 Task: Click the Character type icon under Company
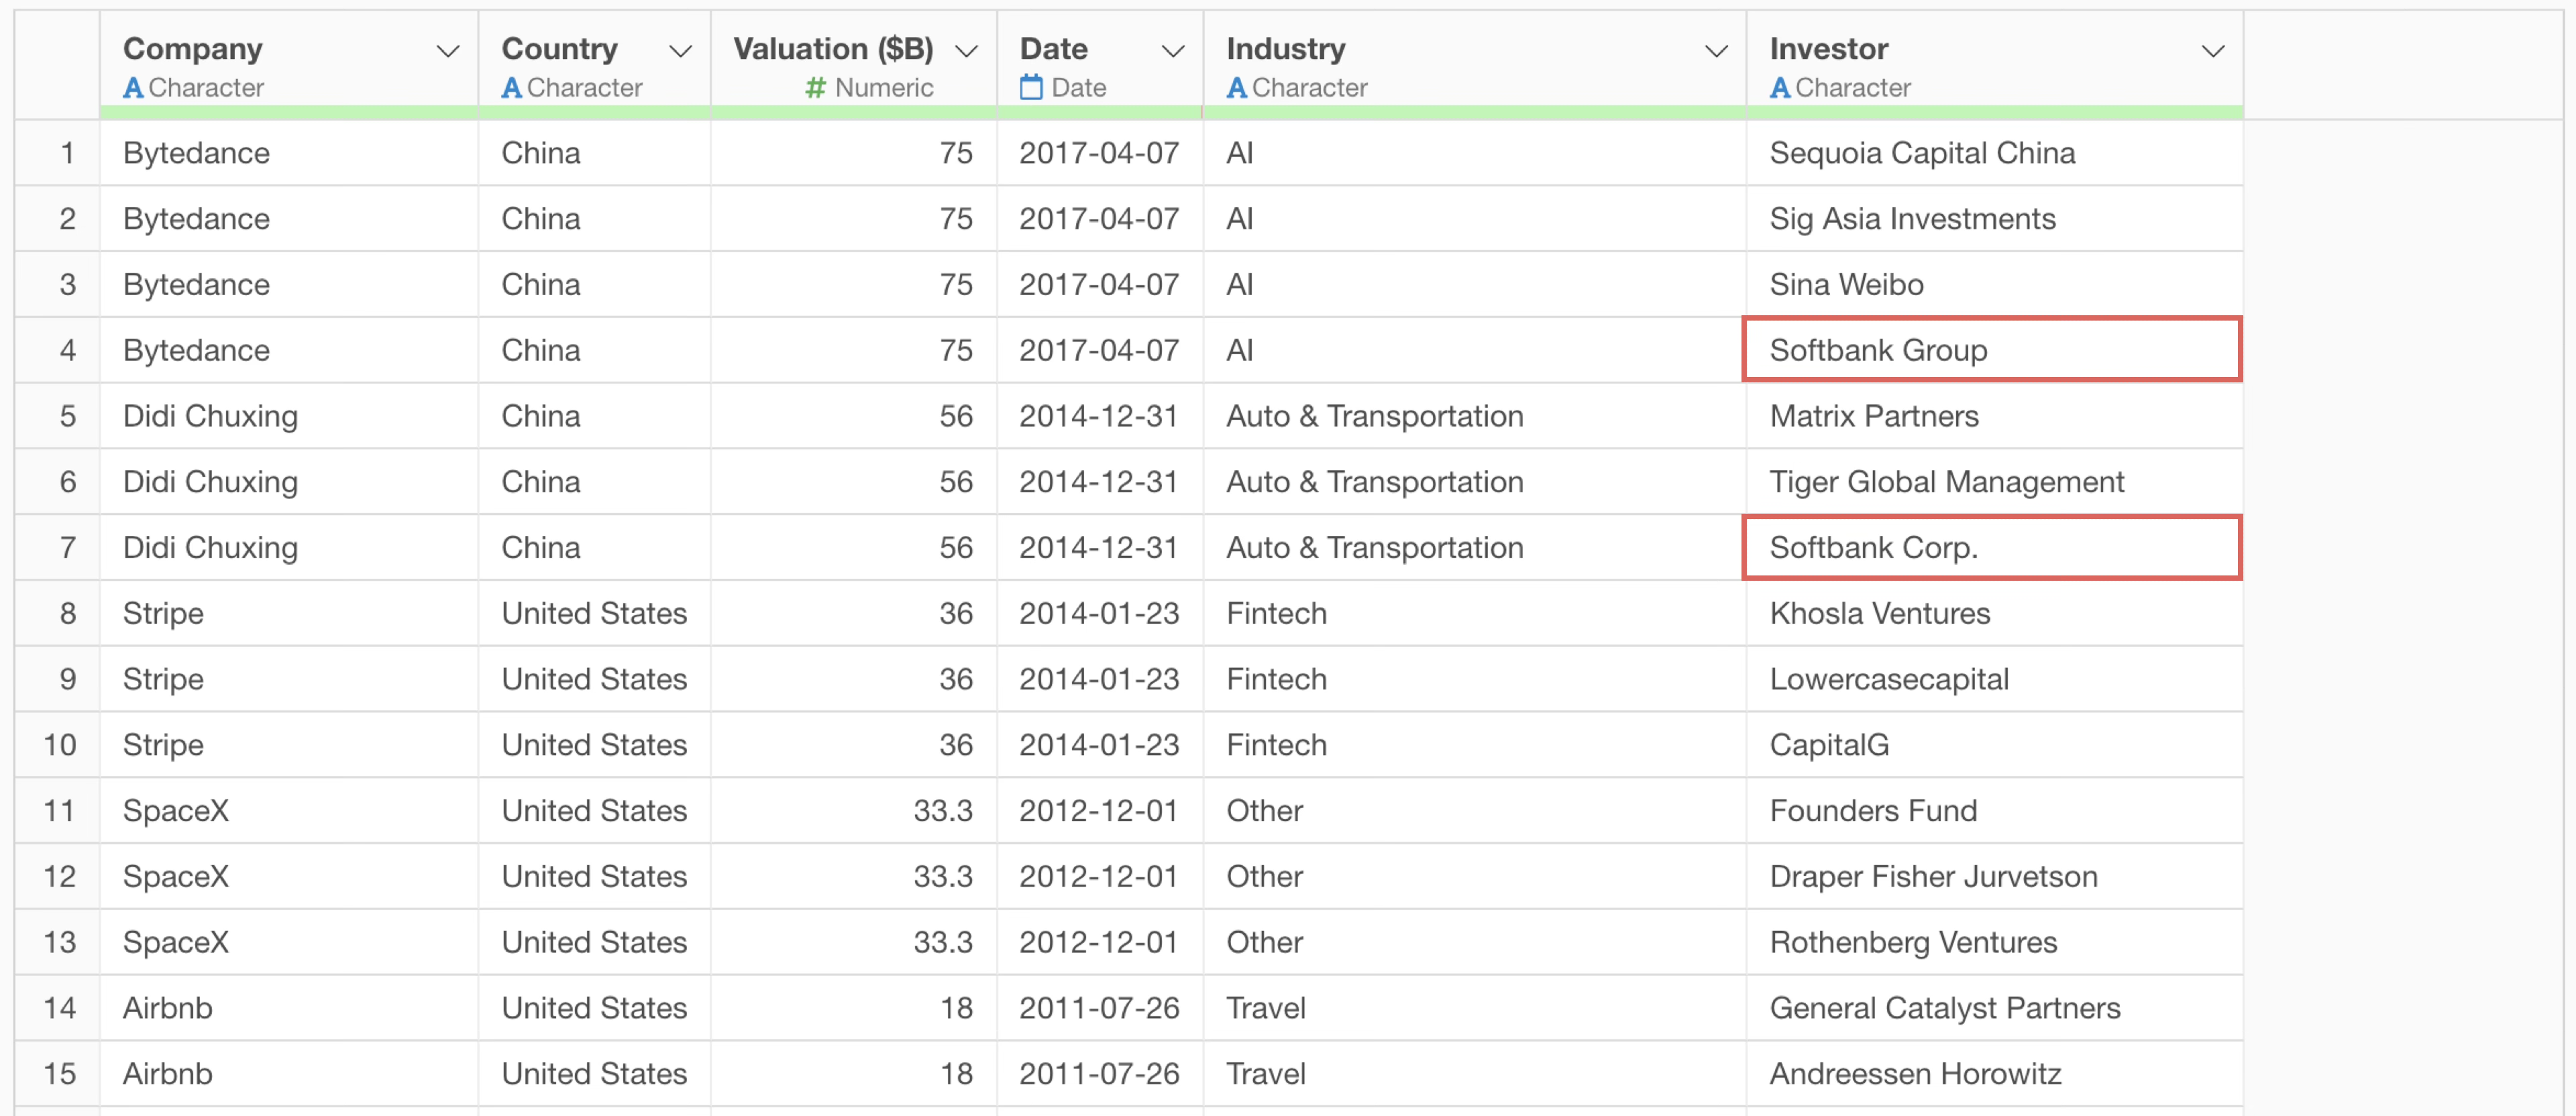click(132, 88)
